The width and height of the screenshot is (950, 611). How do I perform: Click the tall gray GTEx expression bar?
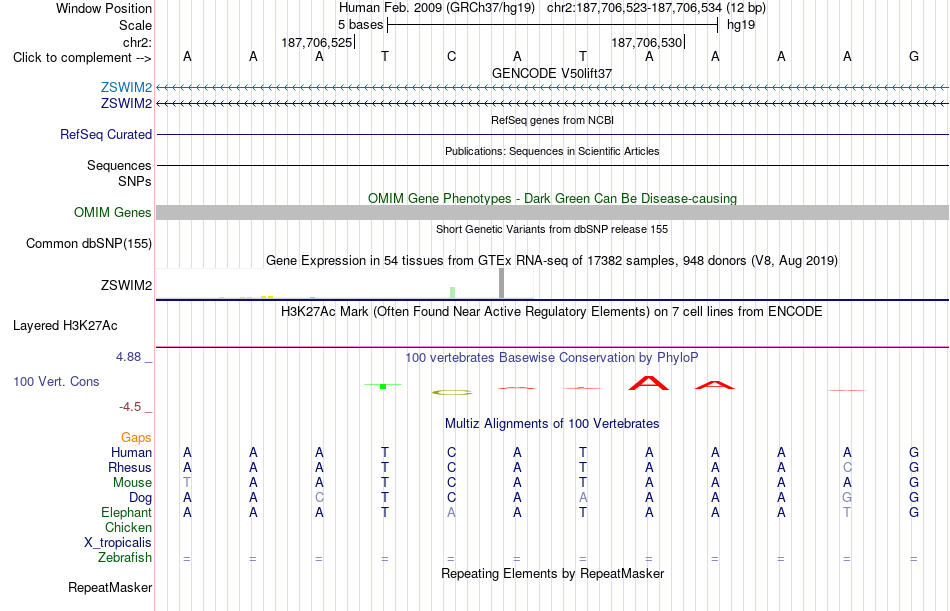pos(501,283)
